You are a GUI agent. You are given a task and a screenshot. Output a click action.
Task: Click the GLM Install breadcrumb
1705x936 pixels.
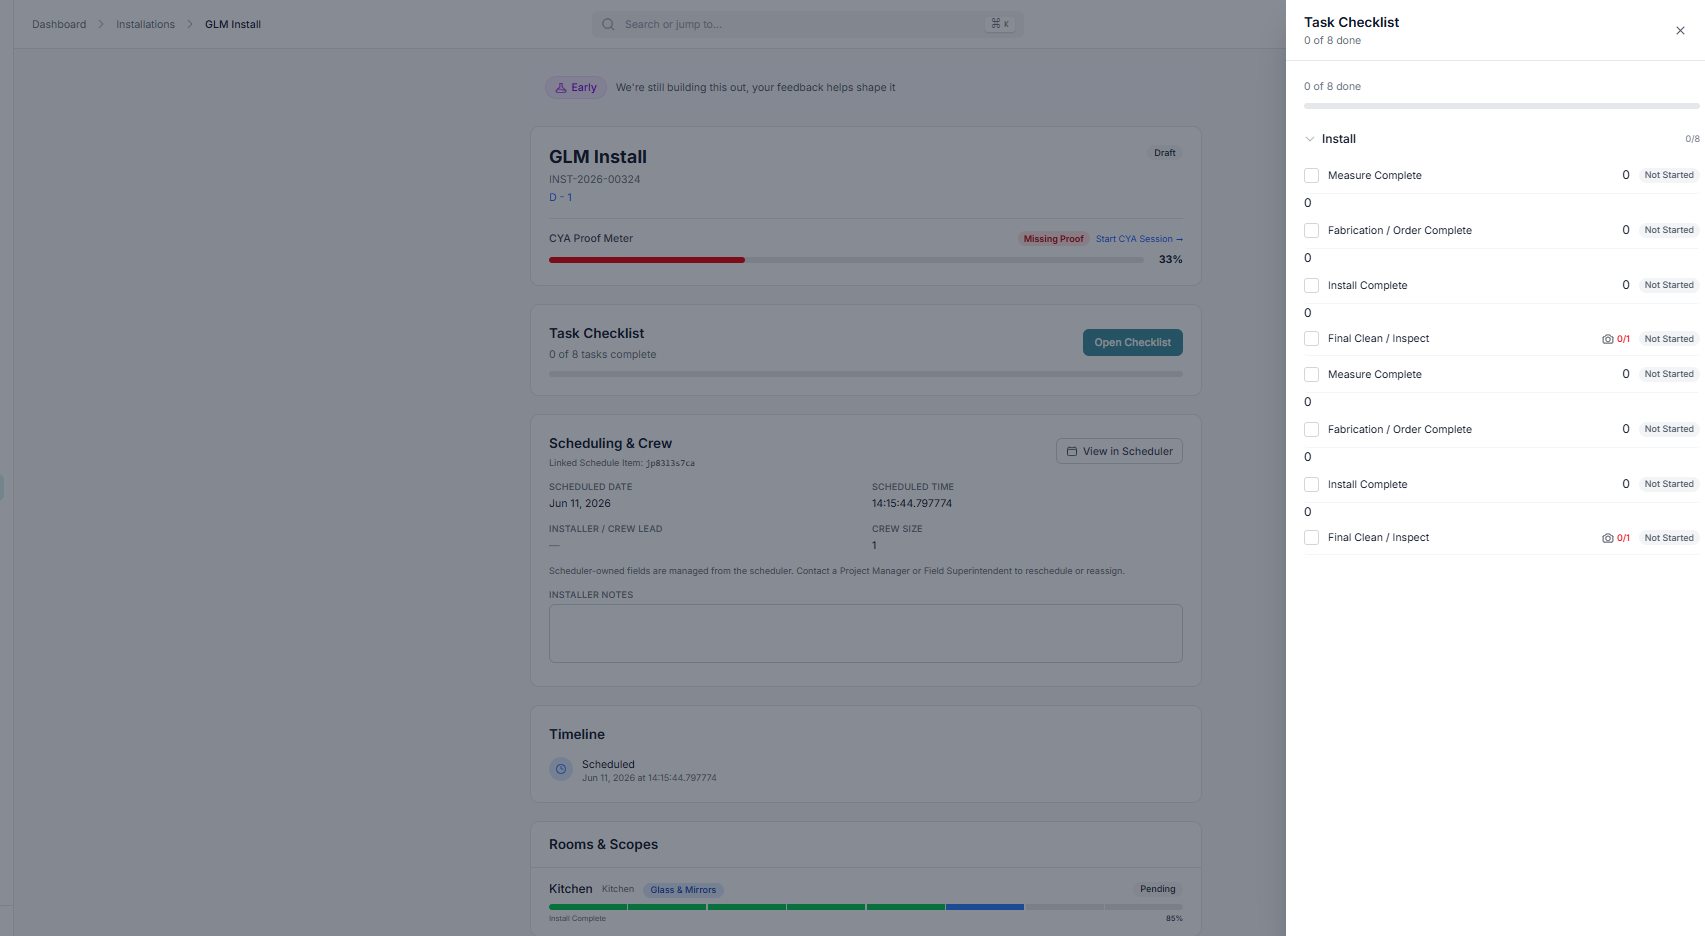click(x=233, y=24)
